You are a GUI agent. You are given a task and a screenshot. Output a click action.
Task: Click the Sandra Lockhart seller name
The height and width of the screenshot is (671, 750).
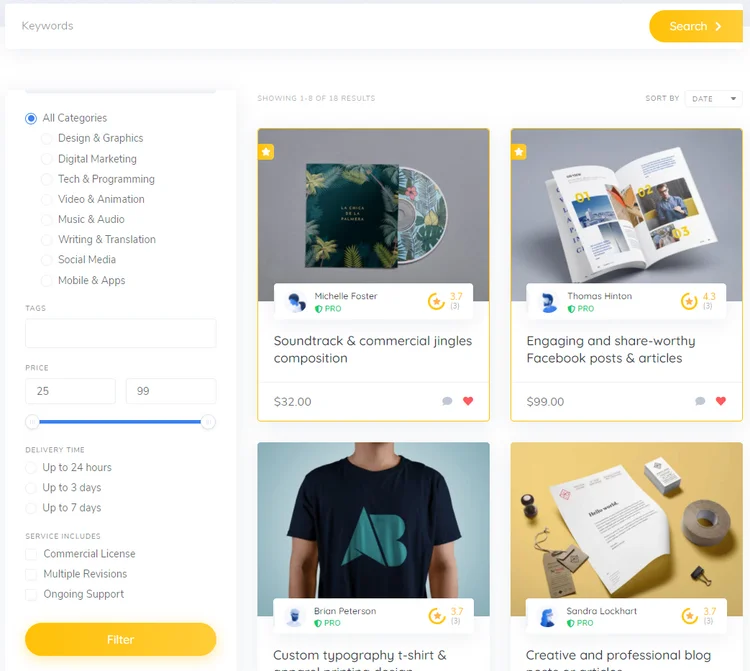click(x=601, y=611)
